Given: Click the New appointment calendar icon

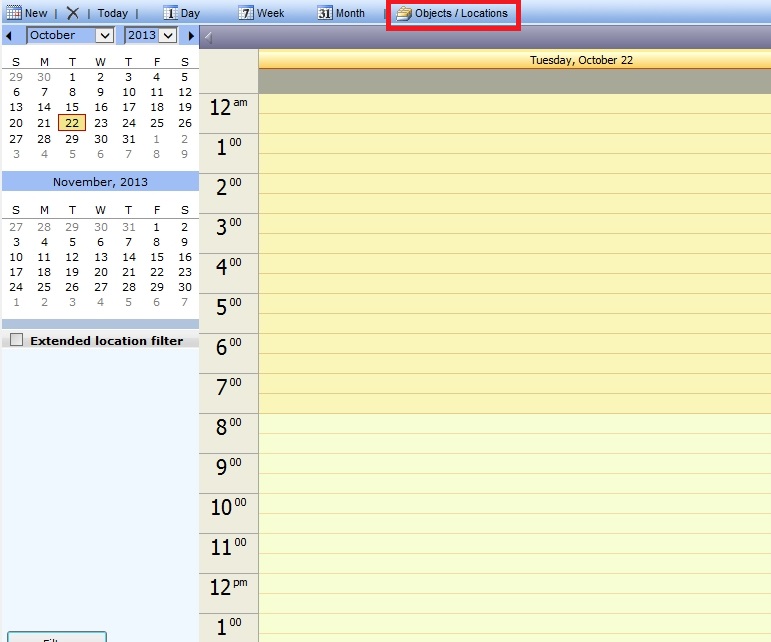Looking at the screenshot, I should click(x=14, y=13).
